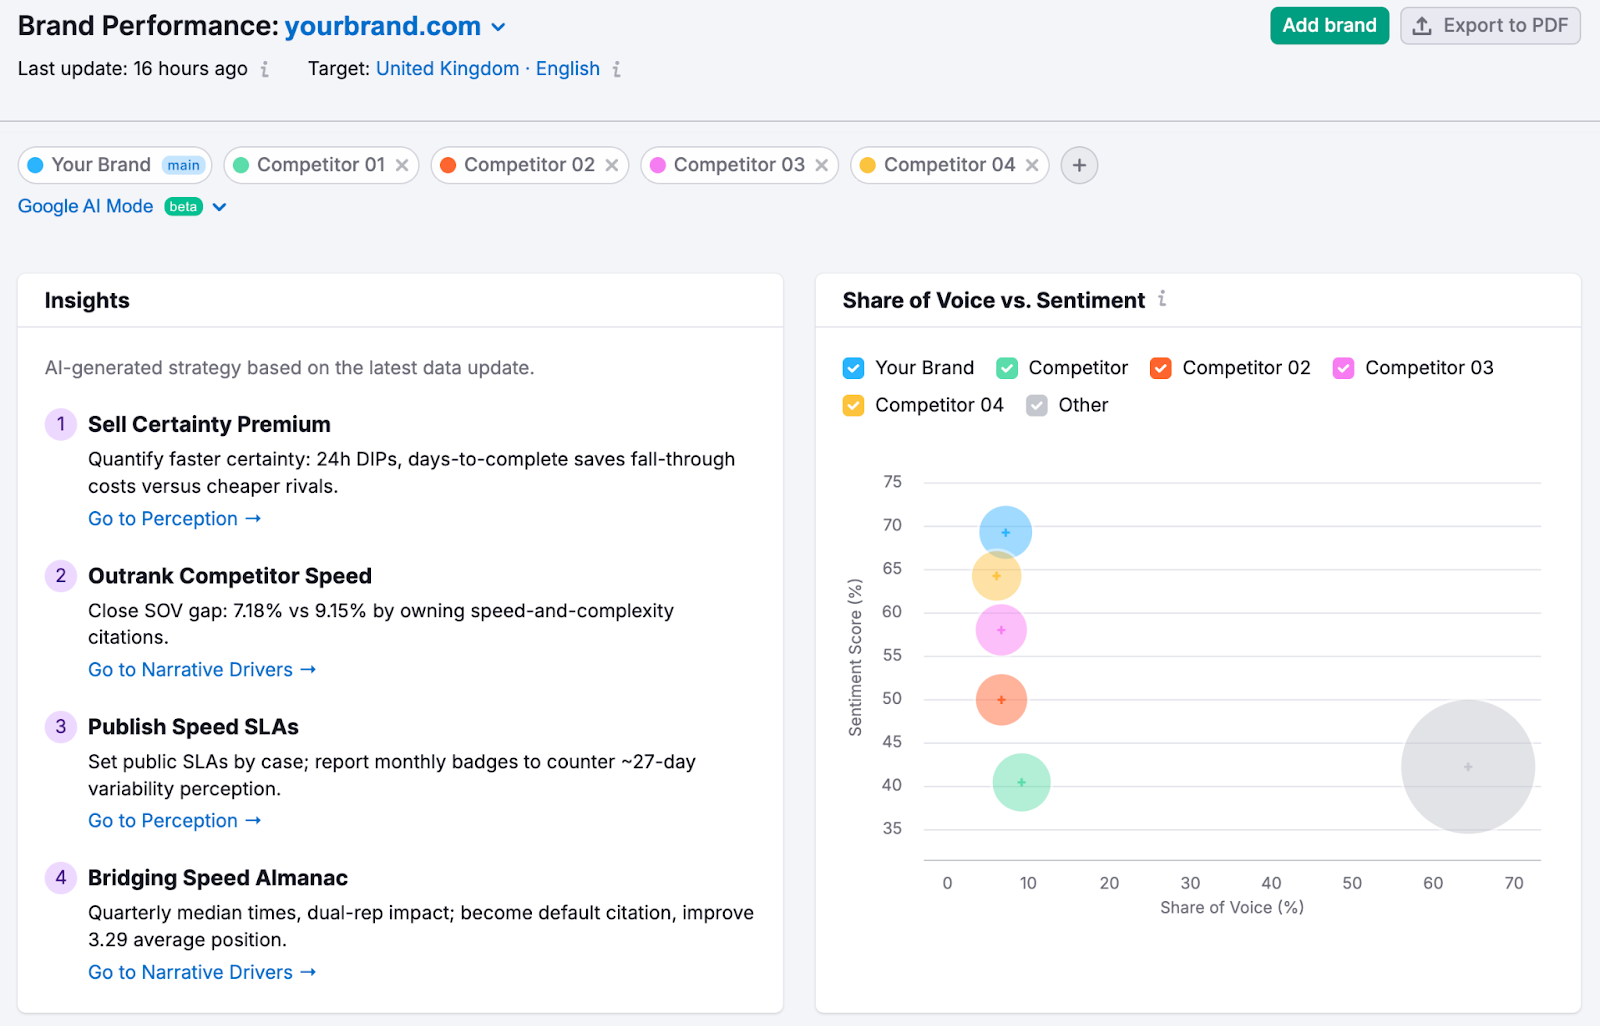The height and width of the screenshot is (1026, 1600).
Task: Enable the Other checkbox in legend
Action: pyautogui.click(x=1037, y=405)
